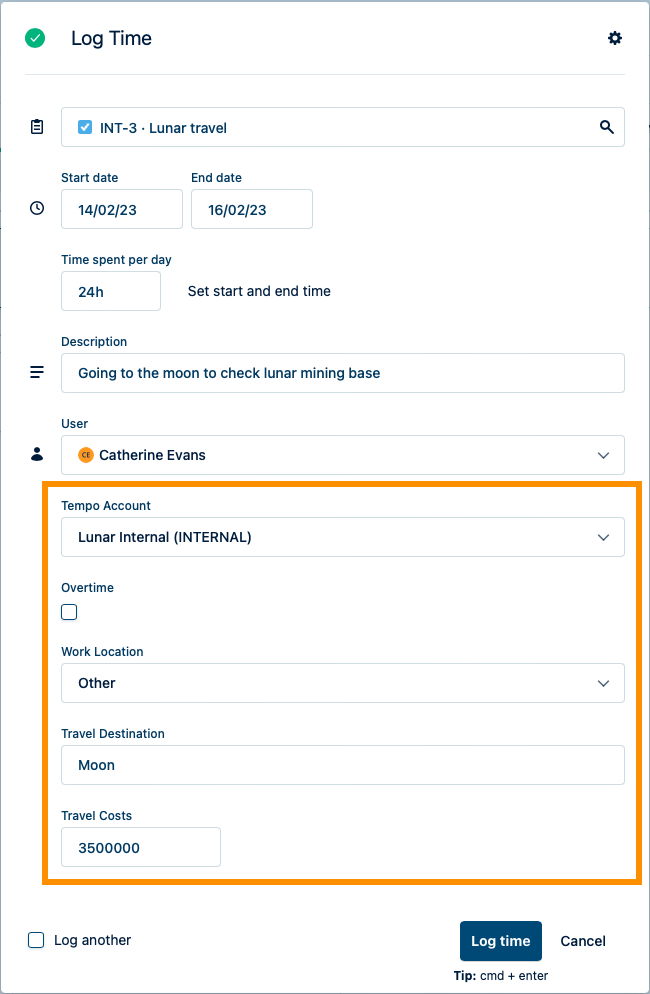Focus the Travel Destination field
The width and height of the screenshot is (650, 994).
pyautogui.click(x=342, y=765)
